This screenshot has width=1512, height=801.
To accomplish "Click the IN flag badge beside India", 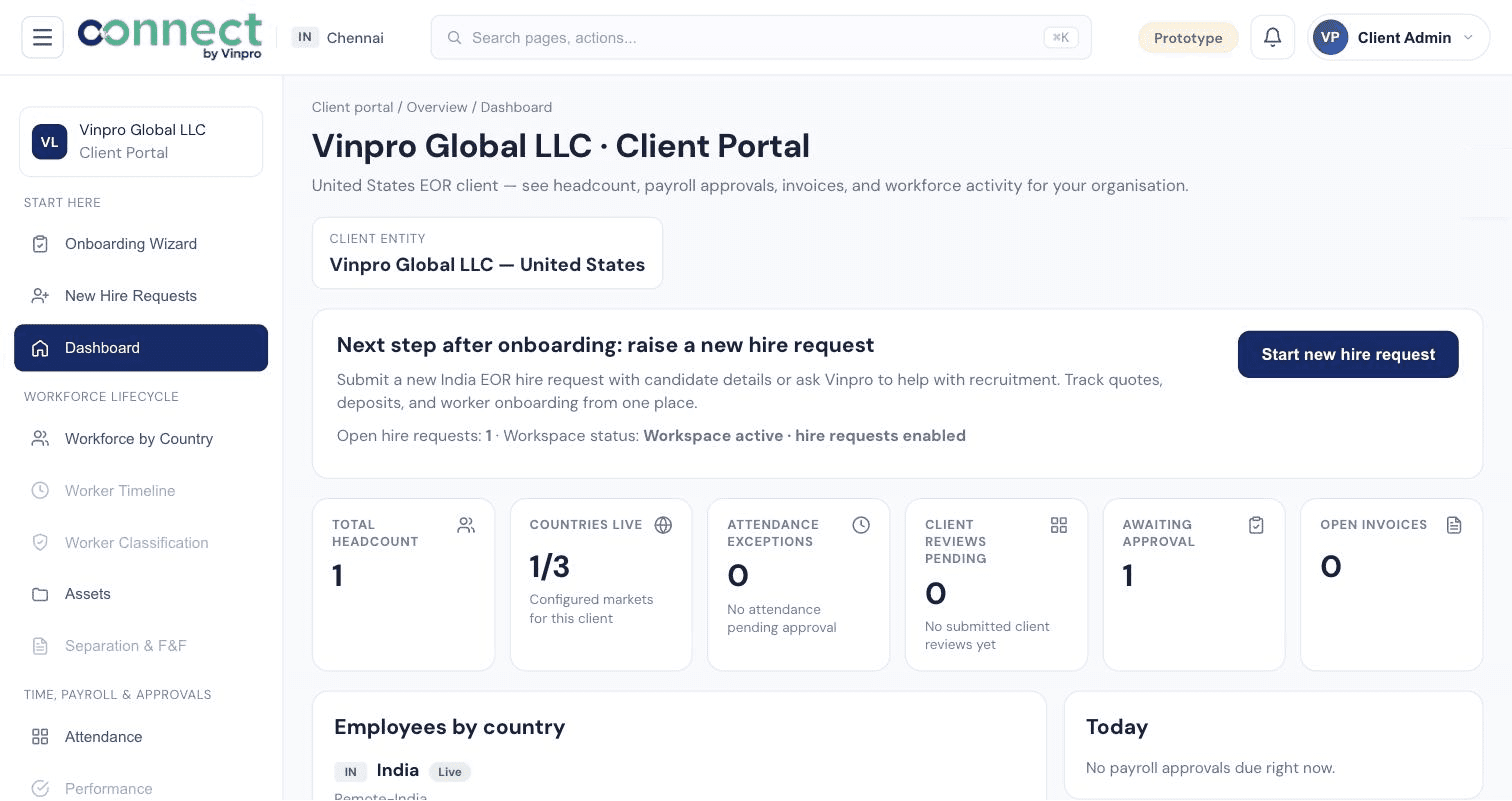I will [x=350, y=772].
